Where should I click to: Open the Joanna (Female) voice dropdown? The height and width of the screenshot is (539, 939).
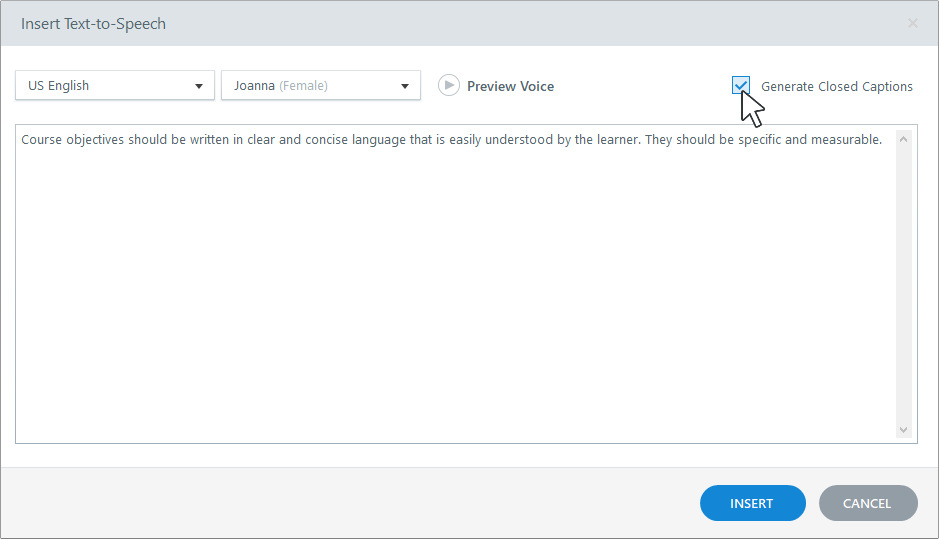pos(310,86)
